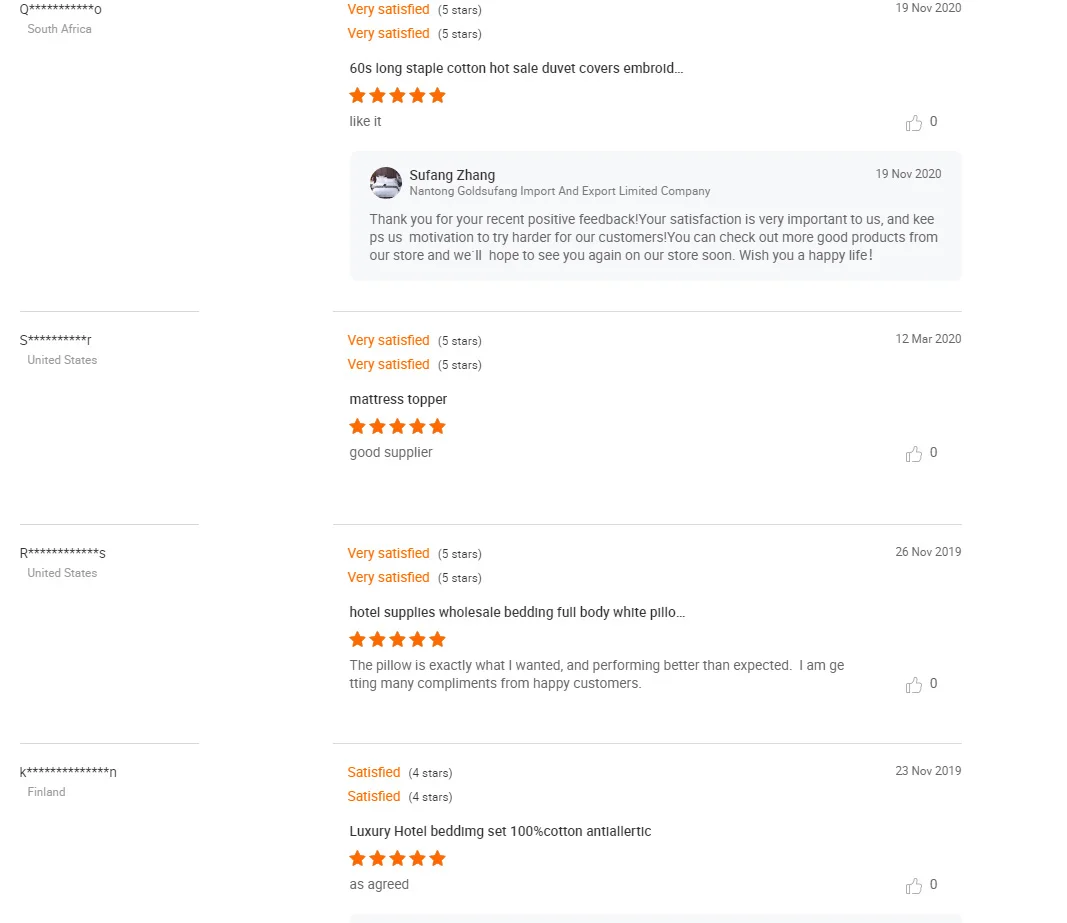This screenshot has width=1067, height=923.
Task: Click thumbs-up icon on "like it" review
Action: pyautogui.click(x=914, y=123)
